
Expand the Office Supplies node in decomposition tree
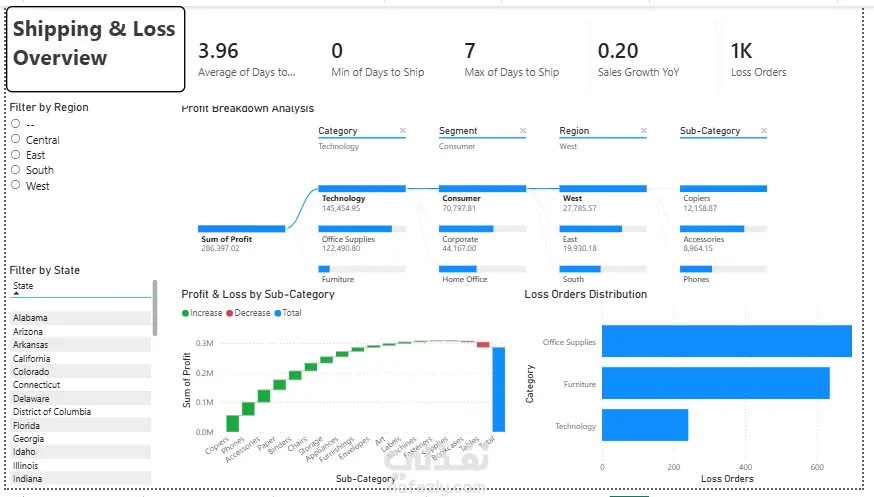[x=362, y=229]
